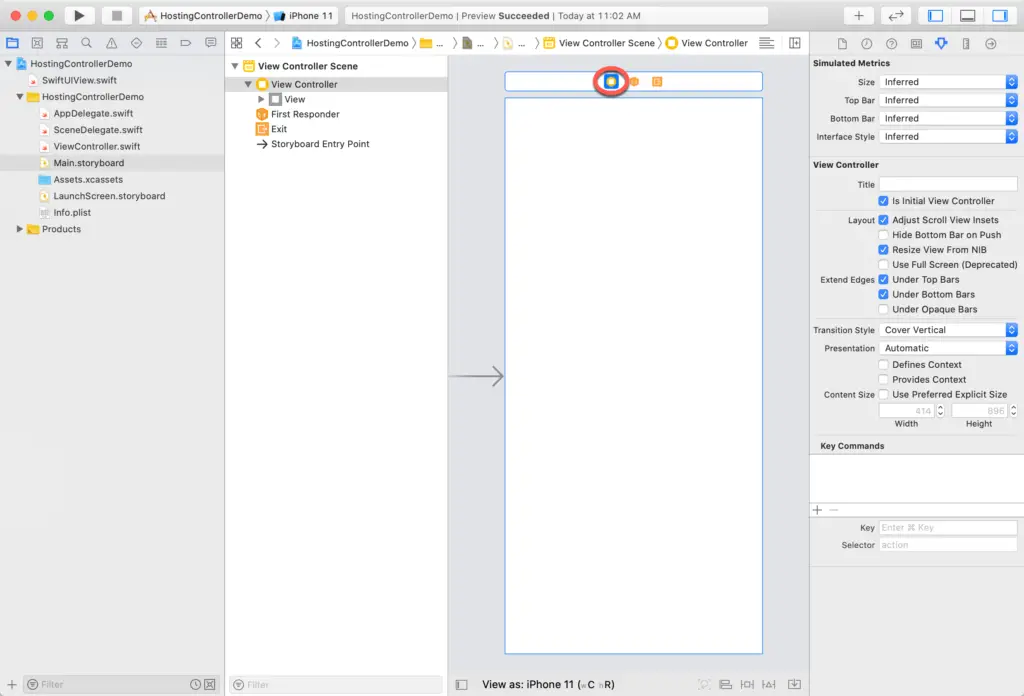Toggle Resize View From NIB

883,250
